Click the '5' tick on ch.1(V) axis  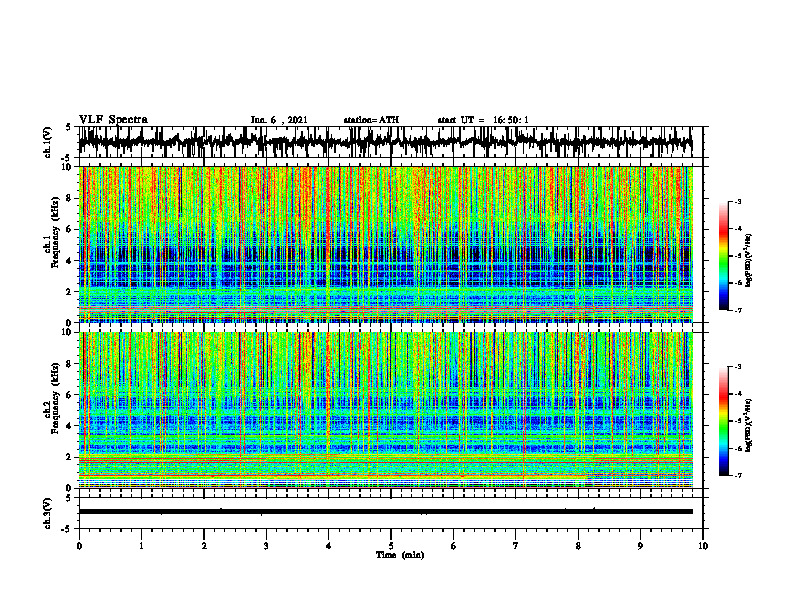click(68, 127)
